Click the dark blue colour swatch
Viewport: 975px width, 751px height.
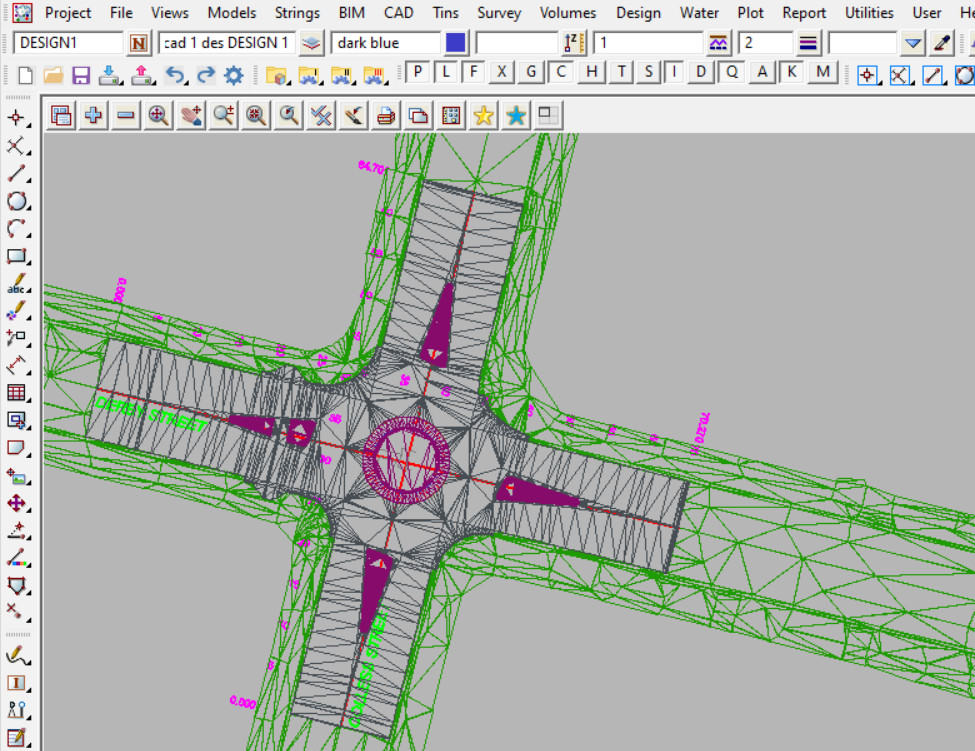click(456, 43)
